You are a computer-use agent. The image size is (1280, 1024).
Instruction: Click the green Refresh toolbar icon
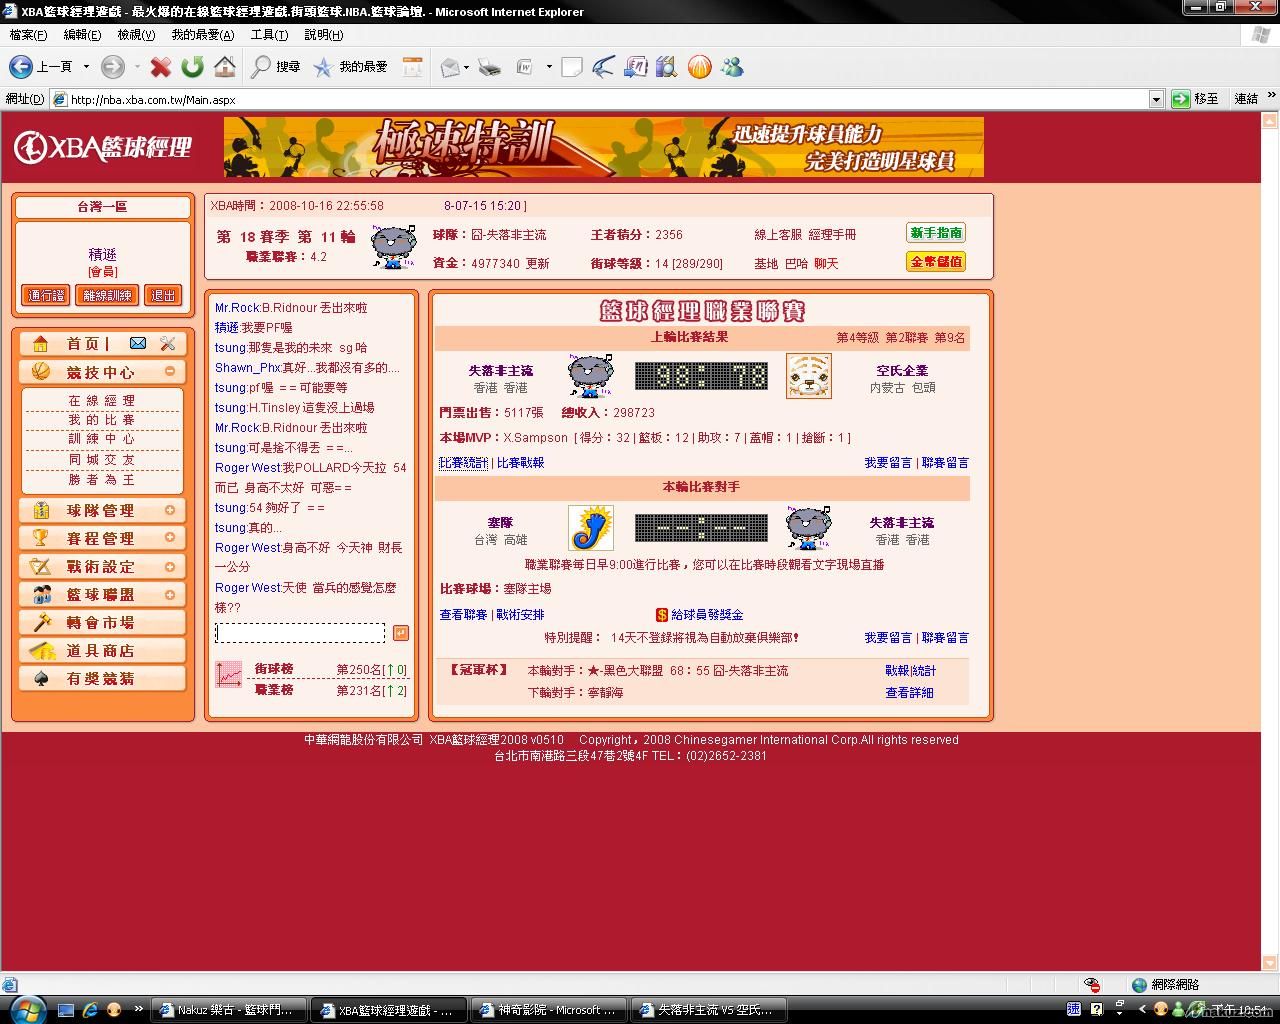click(x=192, y=67)
